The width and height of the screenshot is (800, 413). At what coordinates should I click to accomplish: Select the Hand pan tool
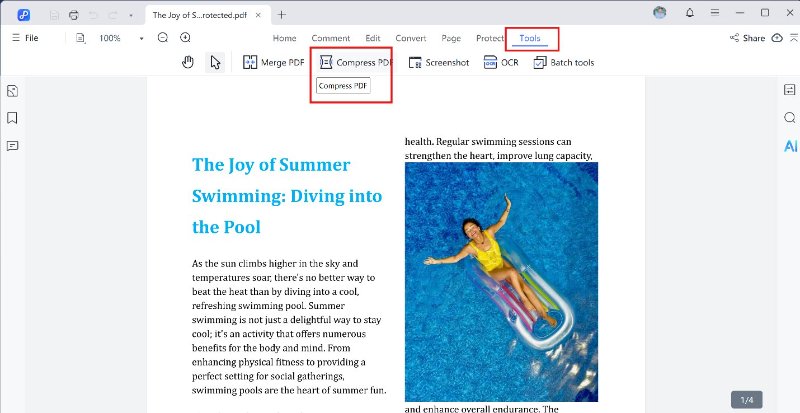pos(188,62)
